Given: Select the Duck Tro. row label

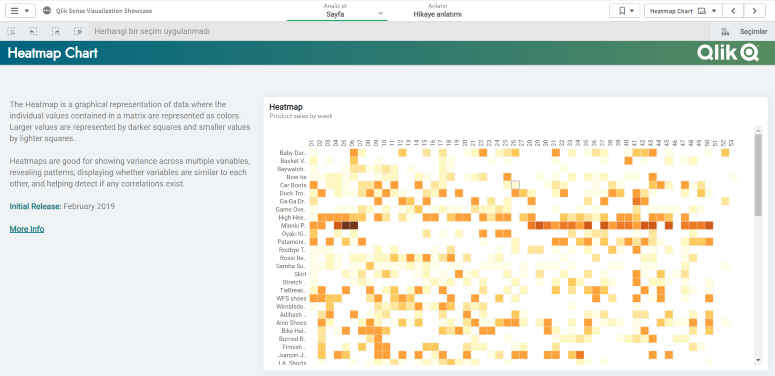Looking at the screenshot, I should (x=293, y=193).
